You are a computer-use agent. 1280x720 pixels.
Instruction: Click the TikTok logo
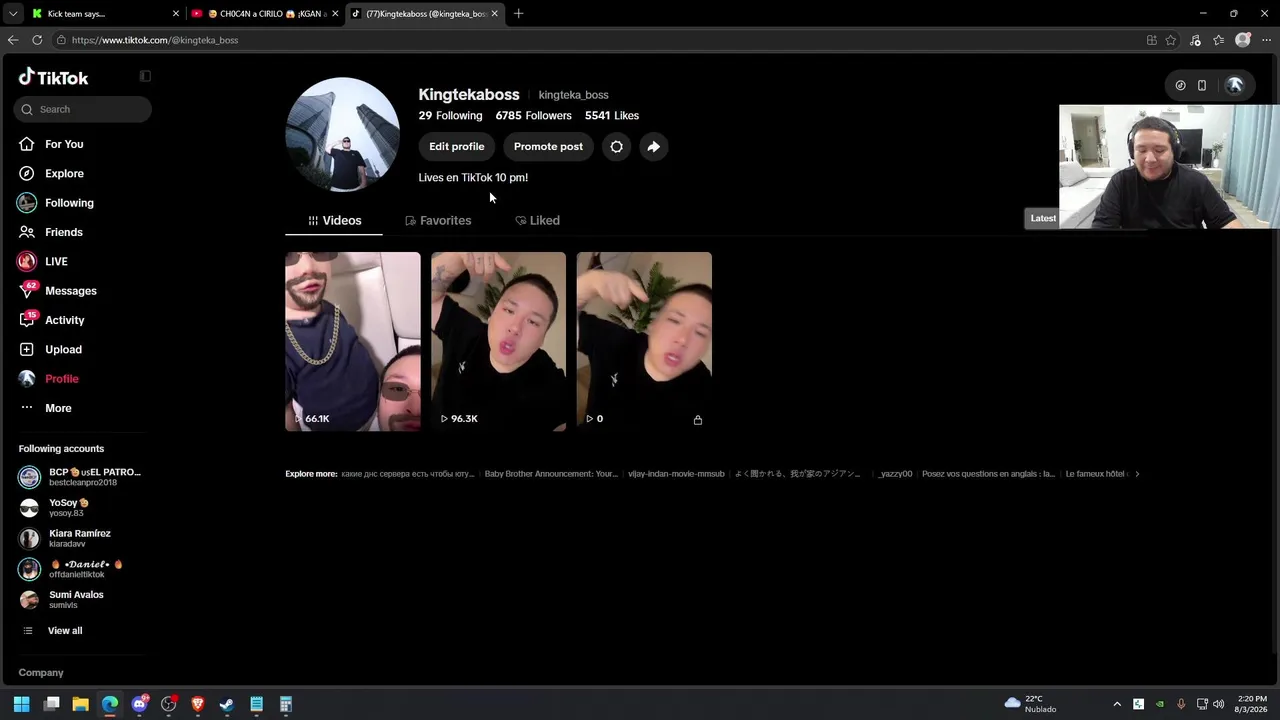54,77
